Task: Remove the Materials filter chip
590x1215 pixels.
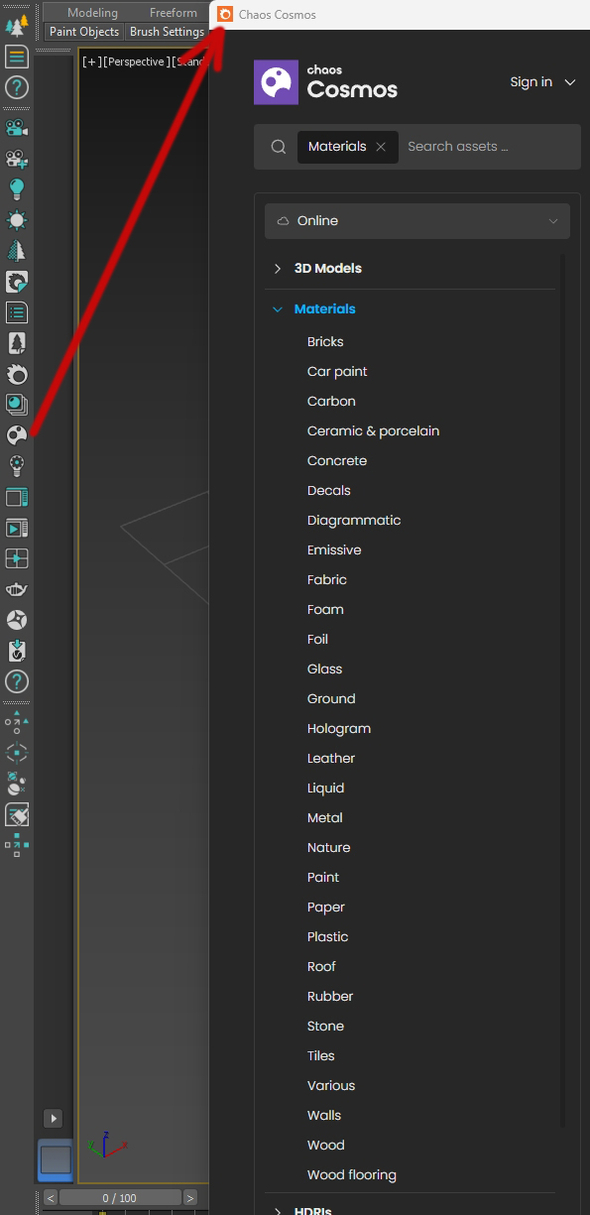Action: point(381,147)
